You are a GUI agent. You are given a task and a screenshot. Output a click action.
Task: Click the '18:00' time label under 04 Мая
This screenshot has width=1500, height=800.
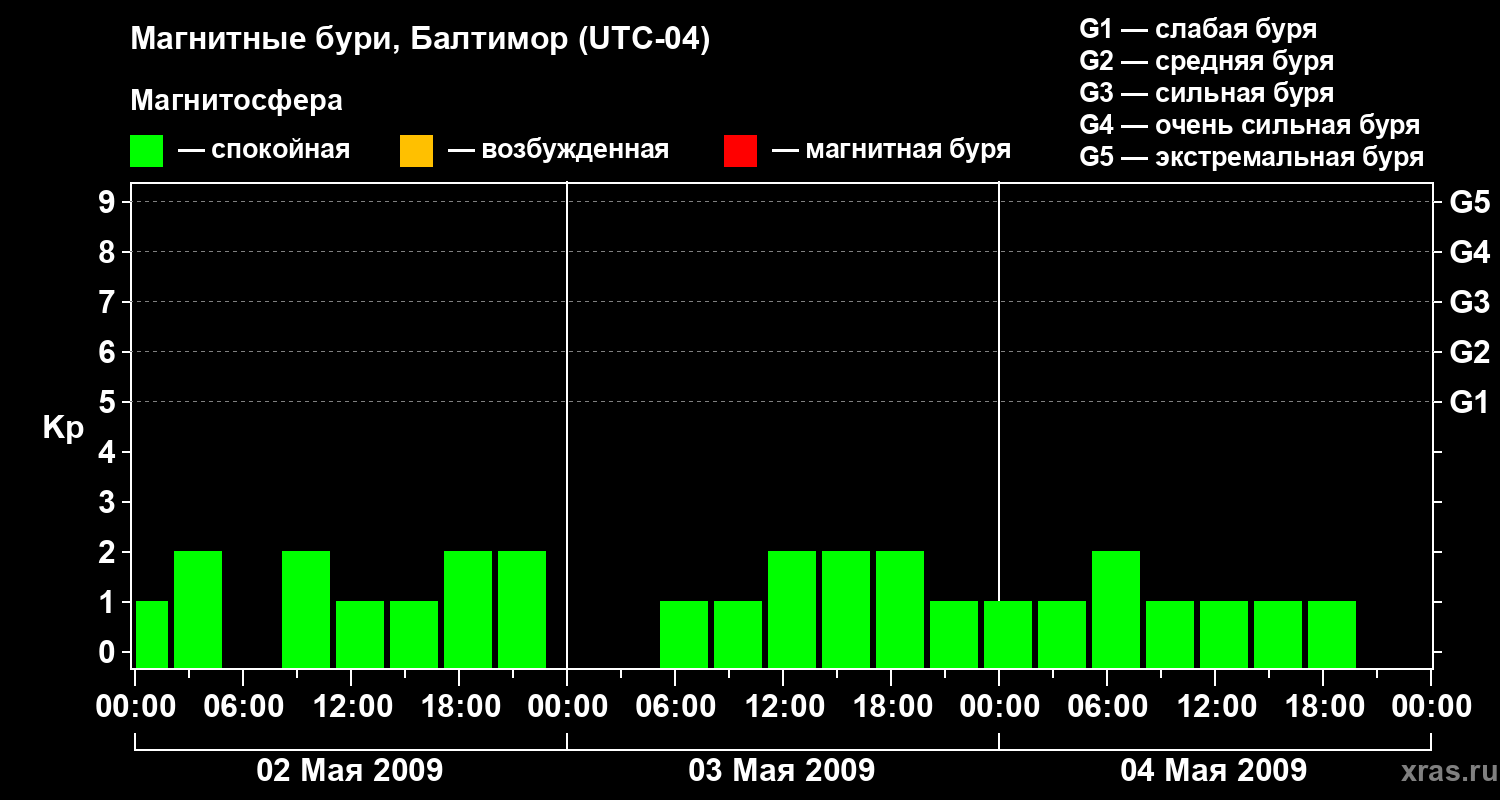click(1323, 707)
